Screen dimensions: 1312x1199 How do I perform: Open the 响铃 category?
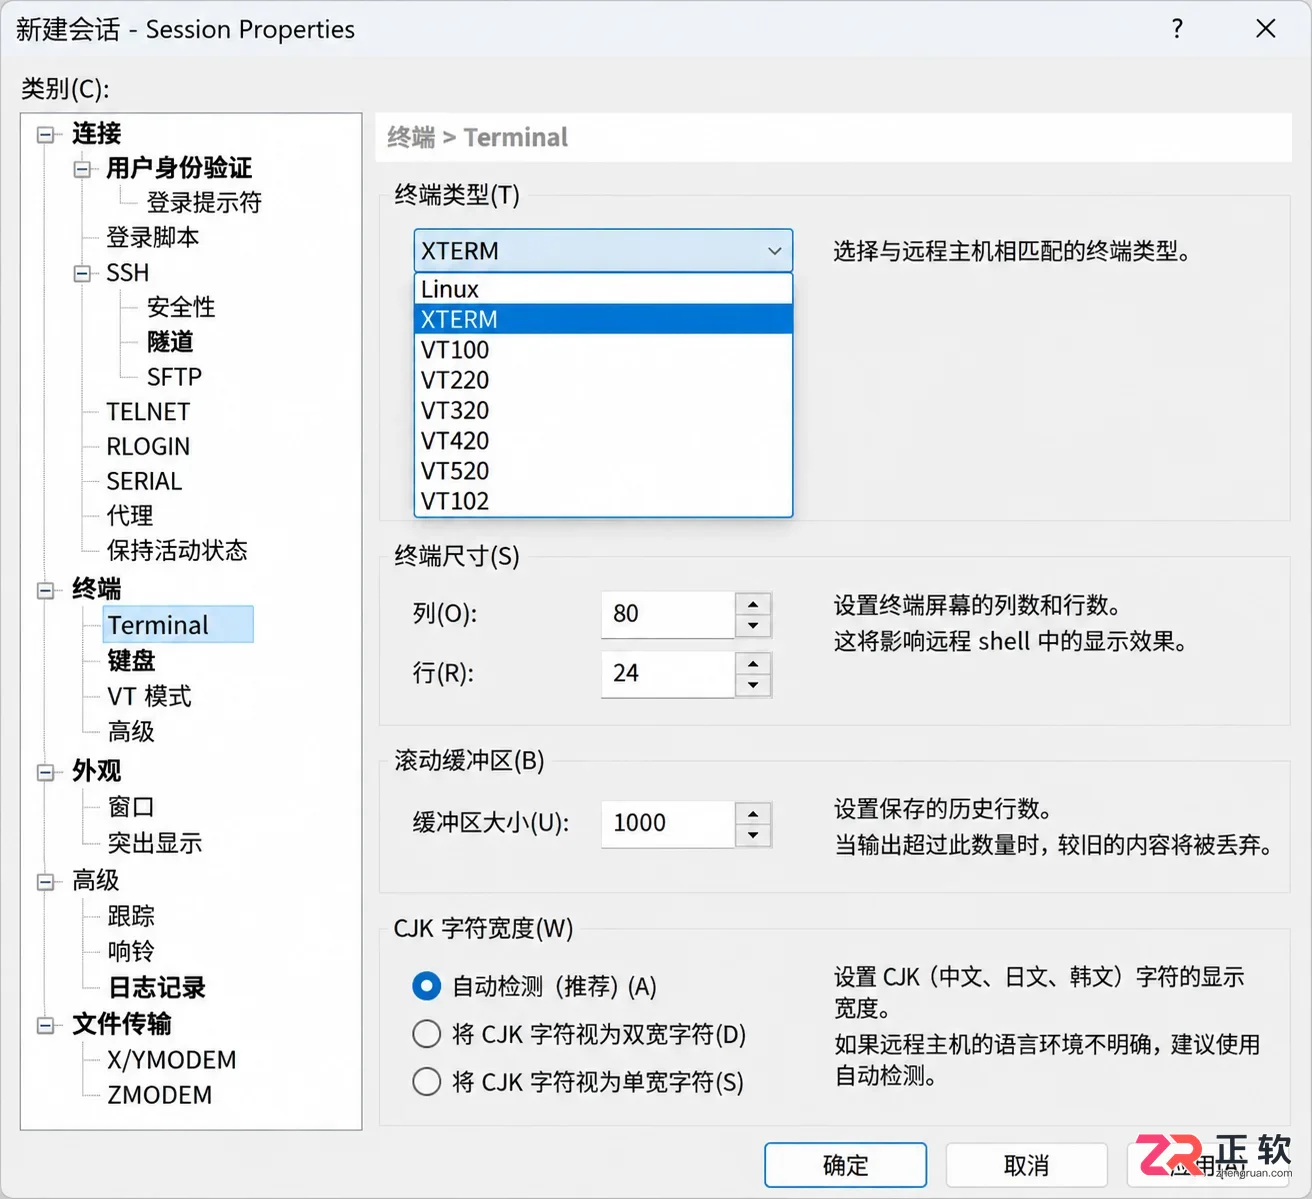click(131, 952)
